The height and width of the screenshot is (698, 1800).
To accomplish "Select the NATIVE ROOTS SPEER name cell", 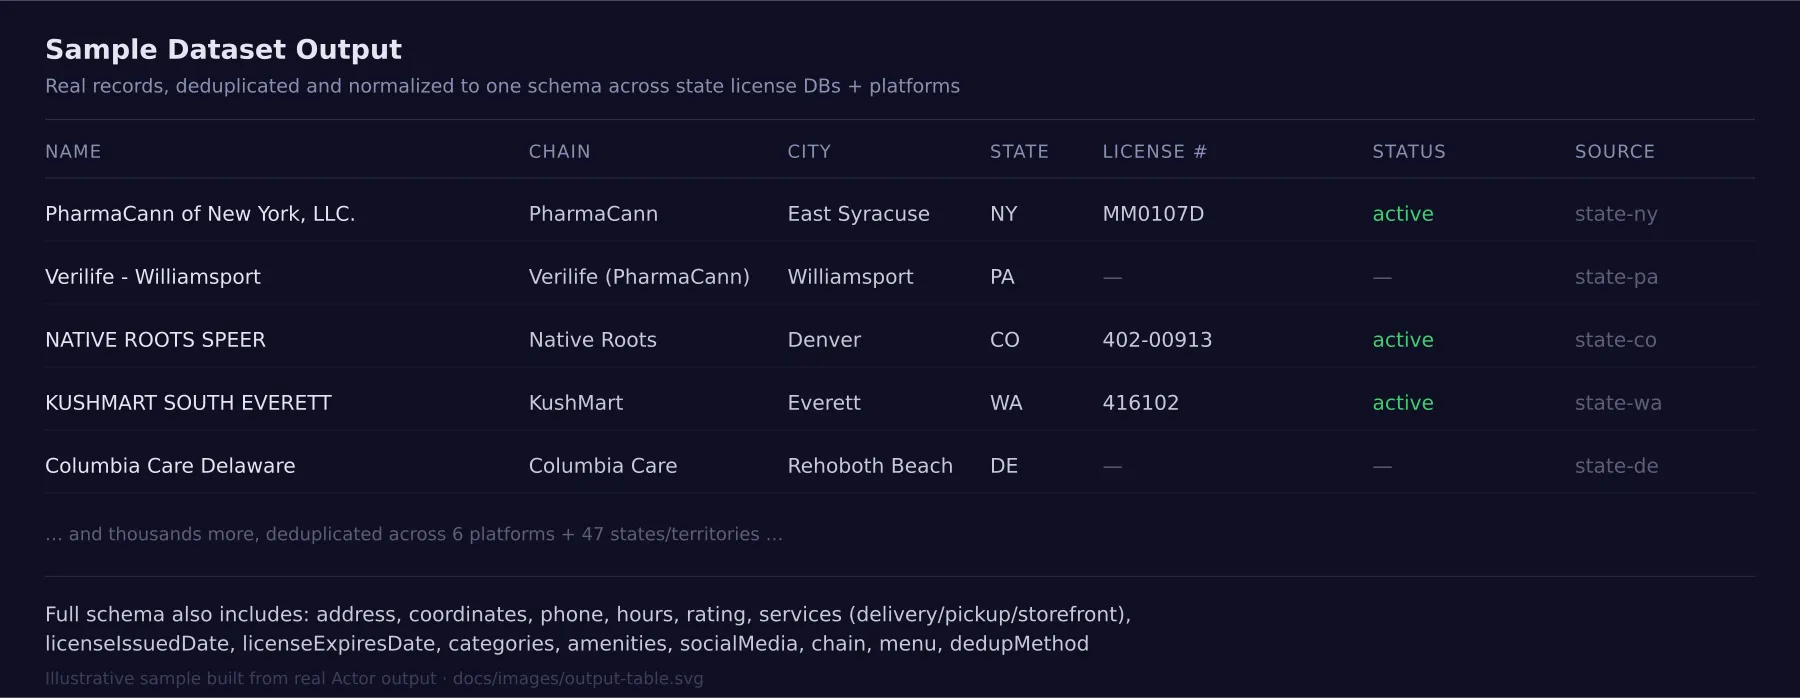I will point(155,340).
